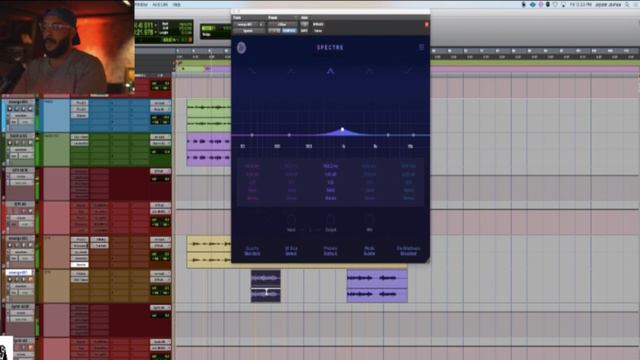Click the active band's frequency value
This screenshot has height=360, width=640.
[330, 167]
